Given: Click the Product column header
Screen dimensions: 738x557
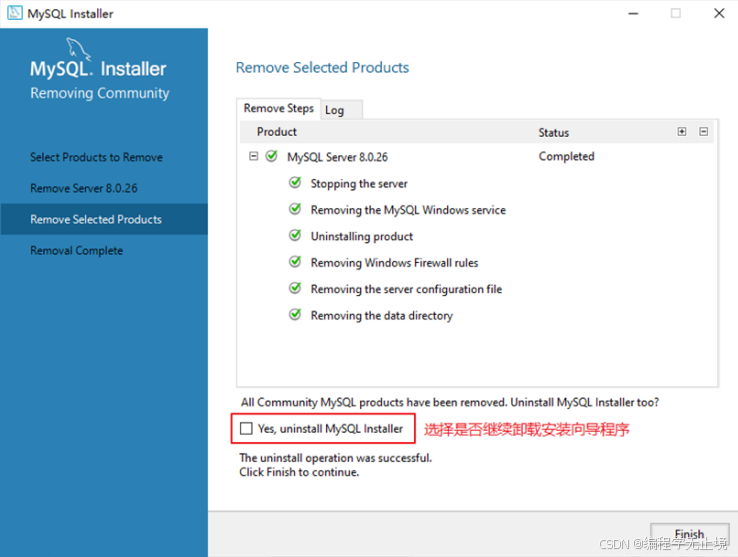Looking at the screenshot, I should [x=277, y=132].
